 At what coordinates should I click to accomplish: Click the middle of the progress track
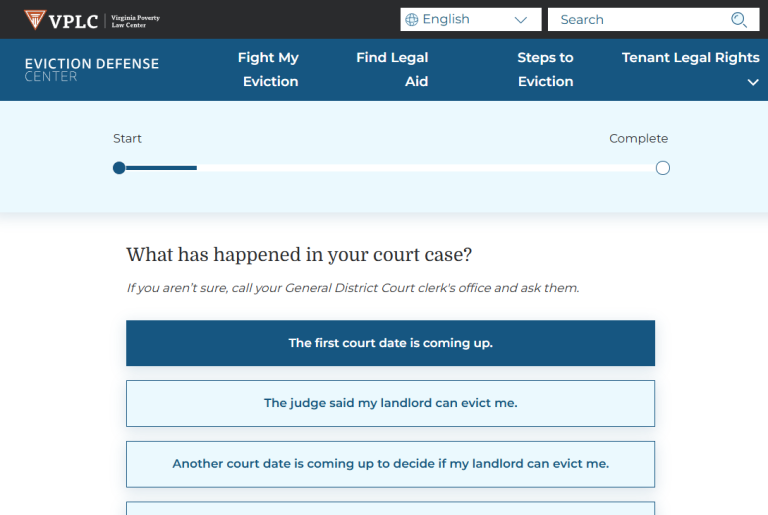tap(390, 168)
